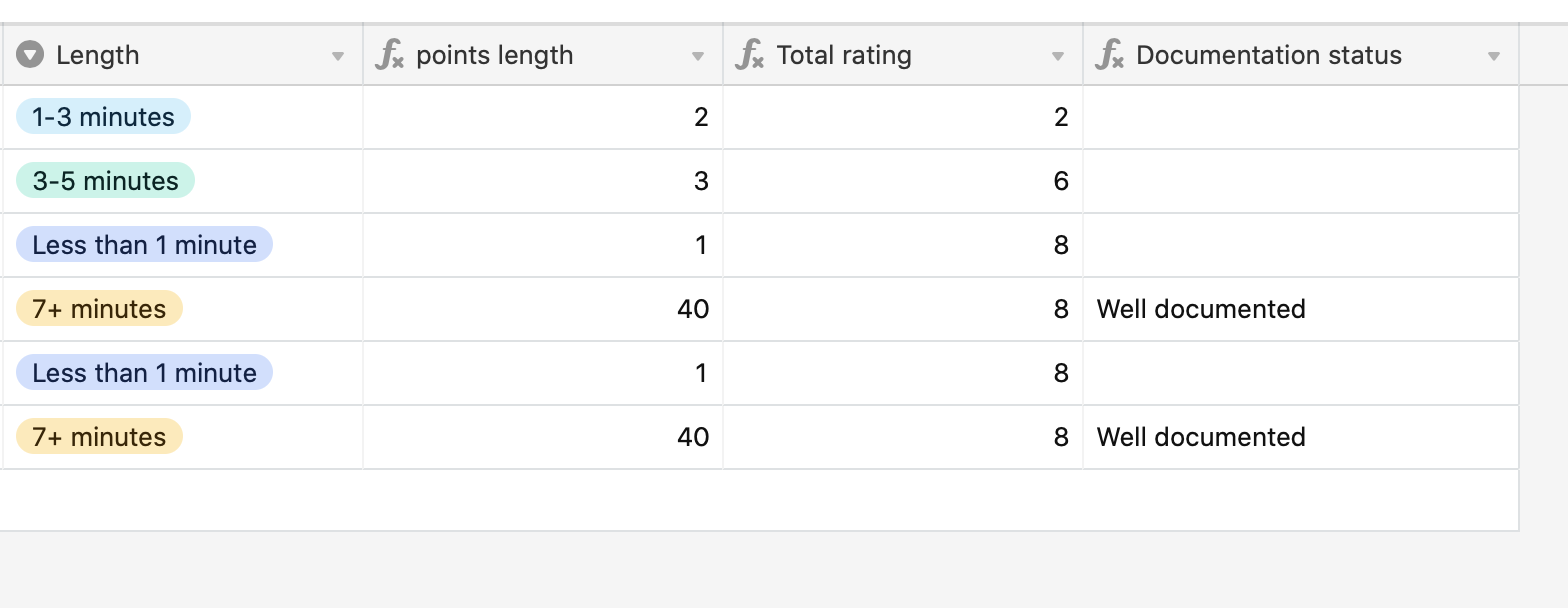
Task: Select the 3-5 minutes green tag
Action: (105, 181)
